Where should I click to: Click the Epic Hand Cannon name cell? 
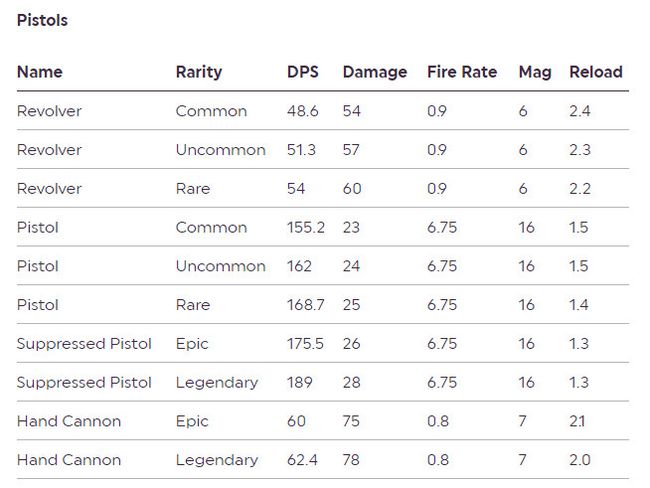pyautogui.click(x=69, y=421)
